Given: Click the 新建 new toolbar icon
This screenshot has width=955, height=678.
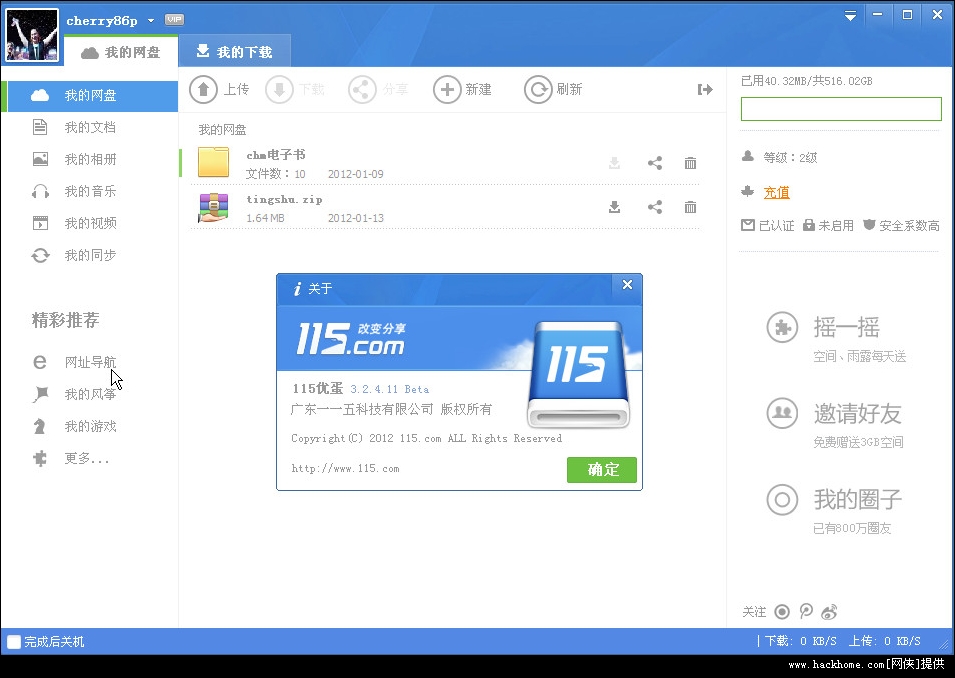Looking at the screenshot, I should click(x=447, y=90).
